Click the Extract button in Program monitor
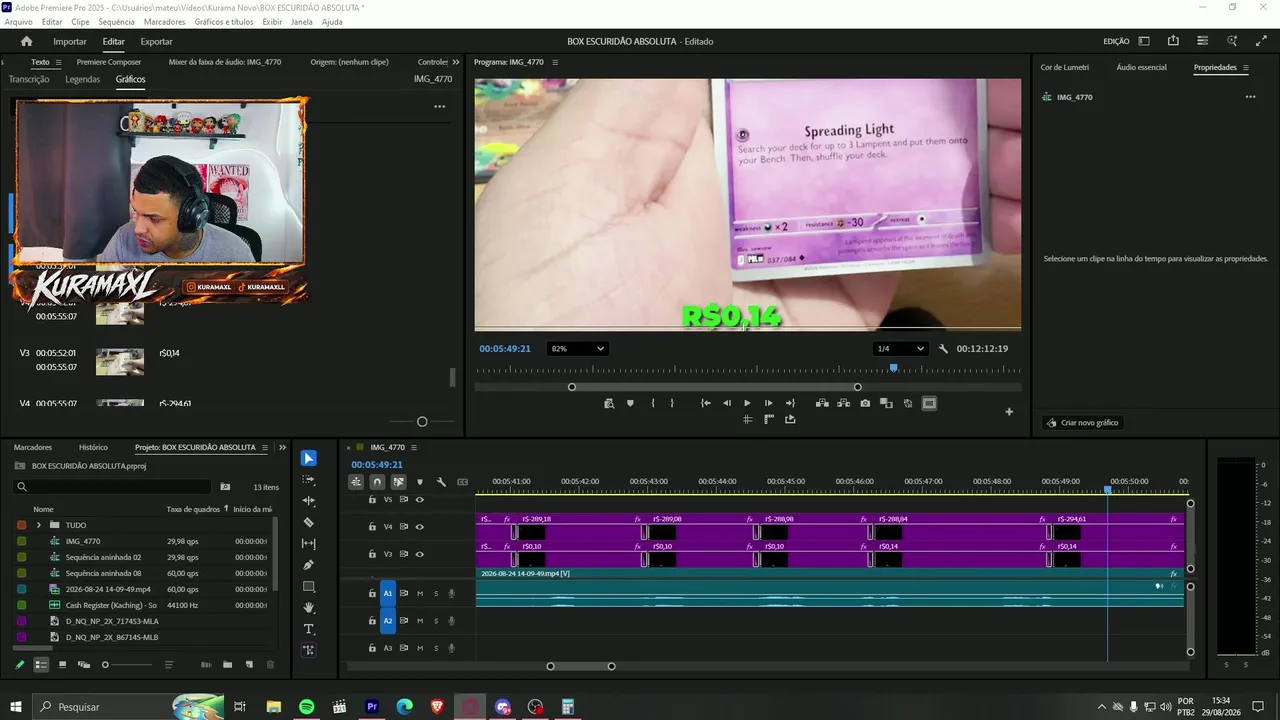The width and height of the screenshot is (1280, 720). pos(844,403)
